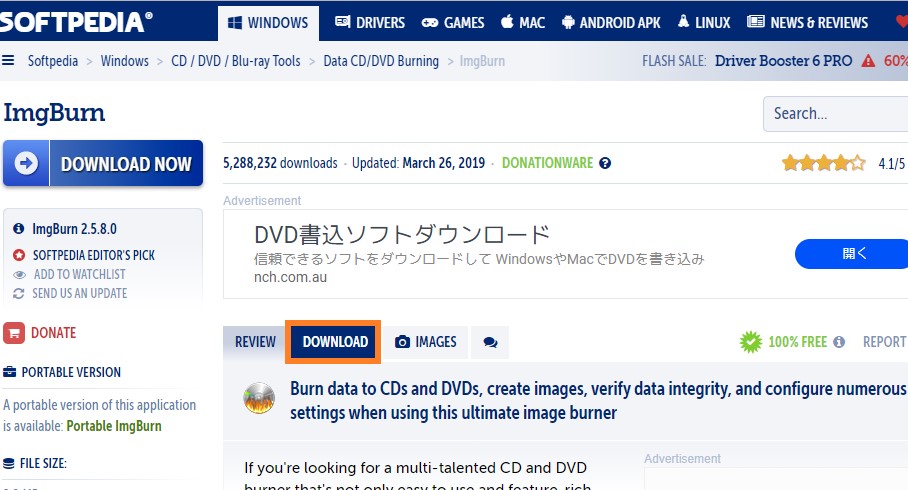Screen dimensions: 908x490
Task: Click nch.com.au ad URL
Action: [290, 277]
